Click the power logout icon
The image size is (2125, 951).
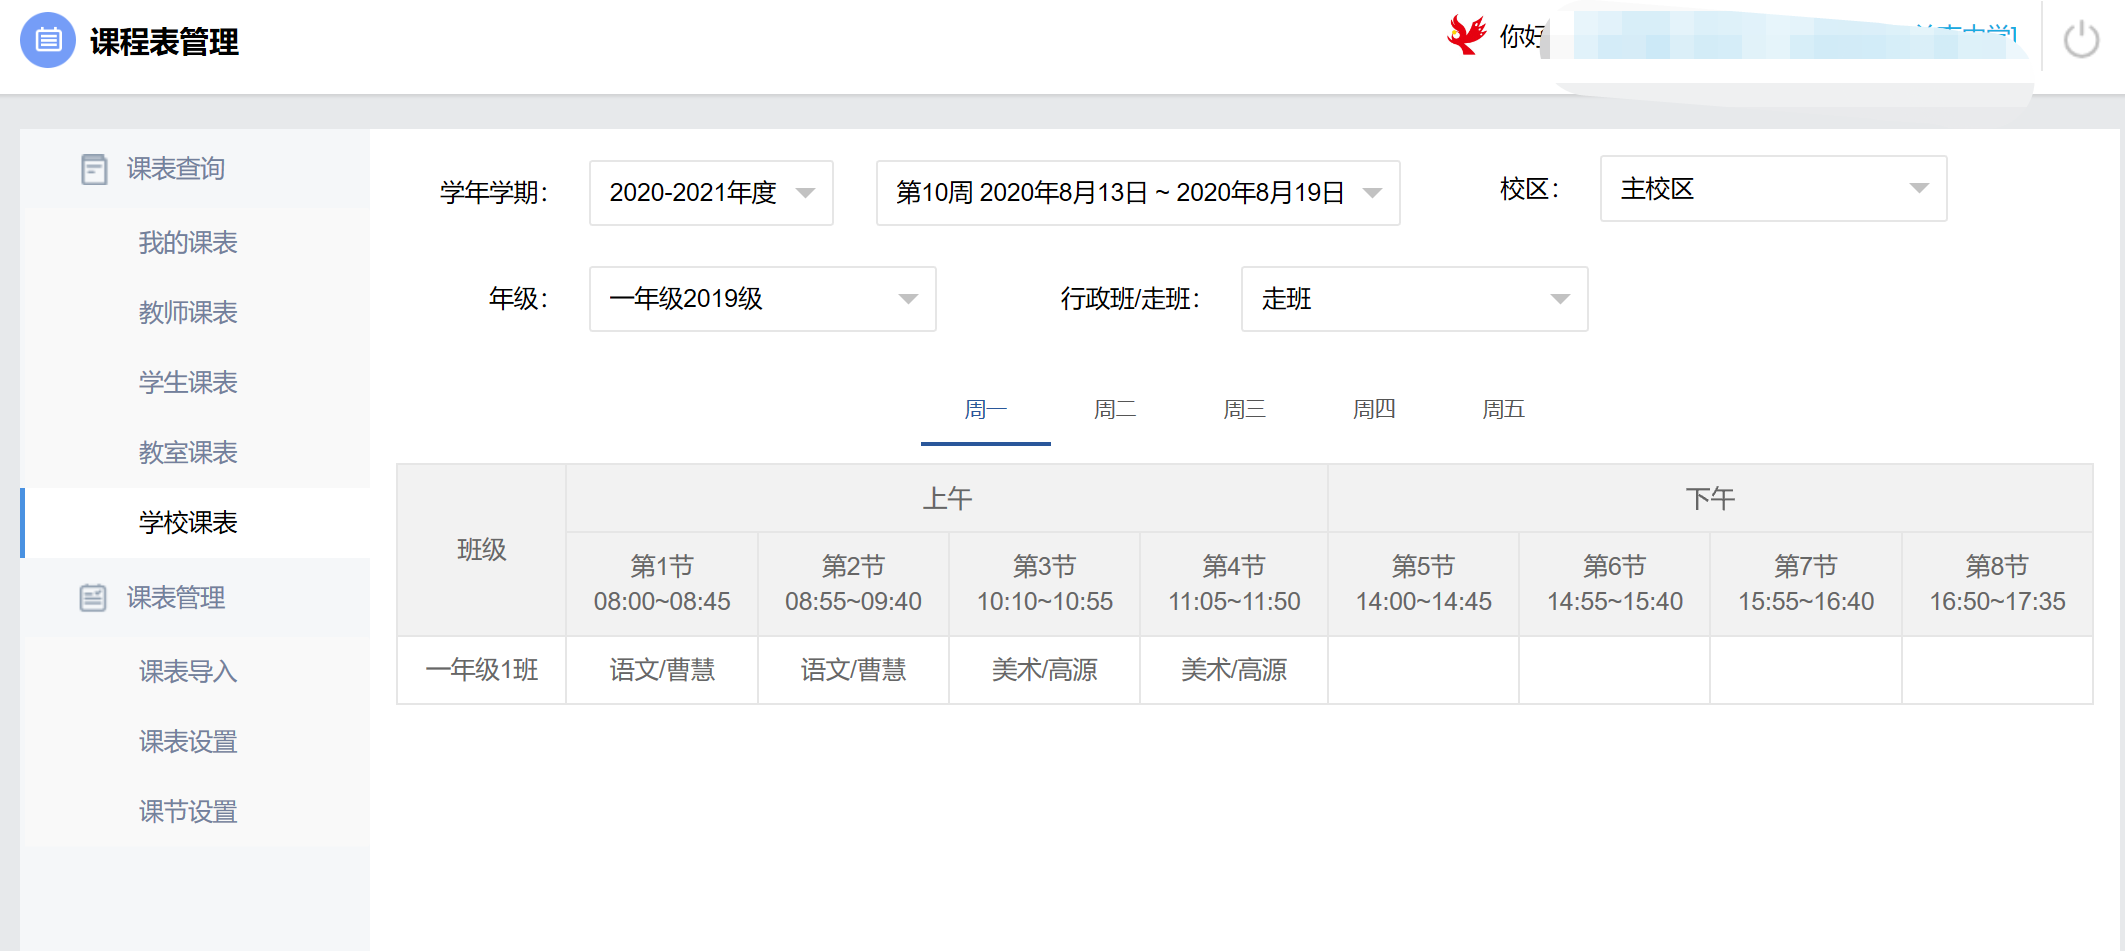pyautogui.click(x=2081, y=40)
